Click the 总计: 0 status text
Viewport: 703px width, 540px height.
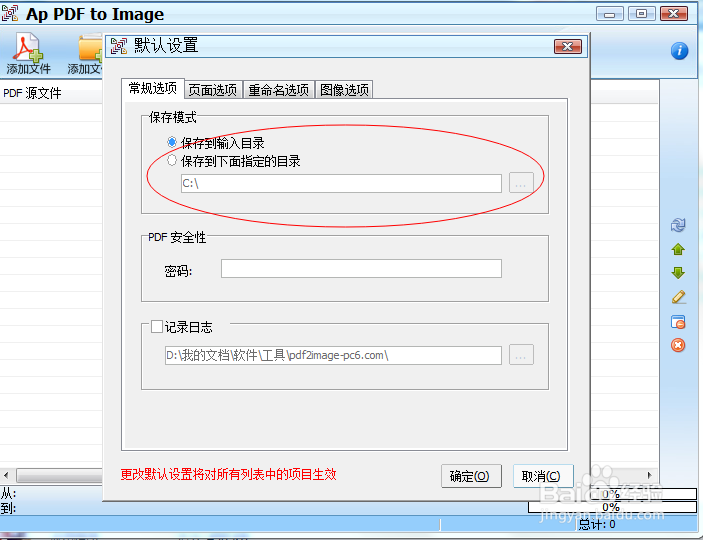597,524
